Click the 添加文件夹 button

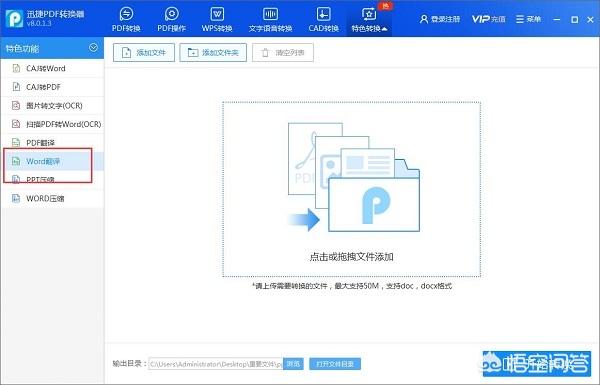coord(213,52)
